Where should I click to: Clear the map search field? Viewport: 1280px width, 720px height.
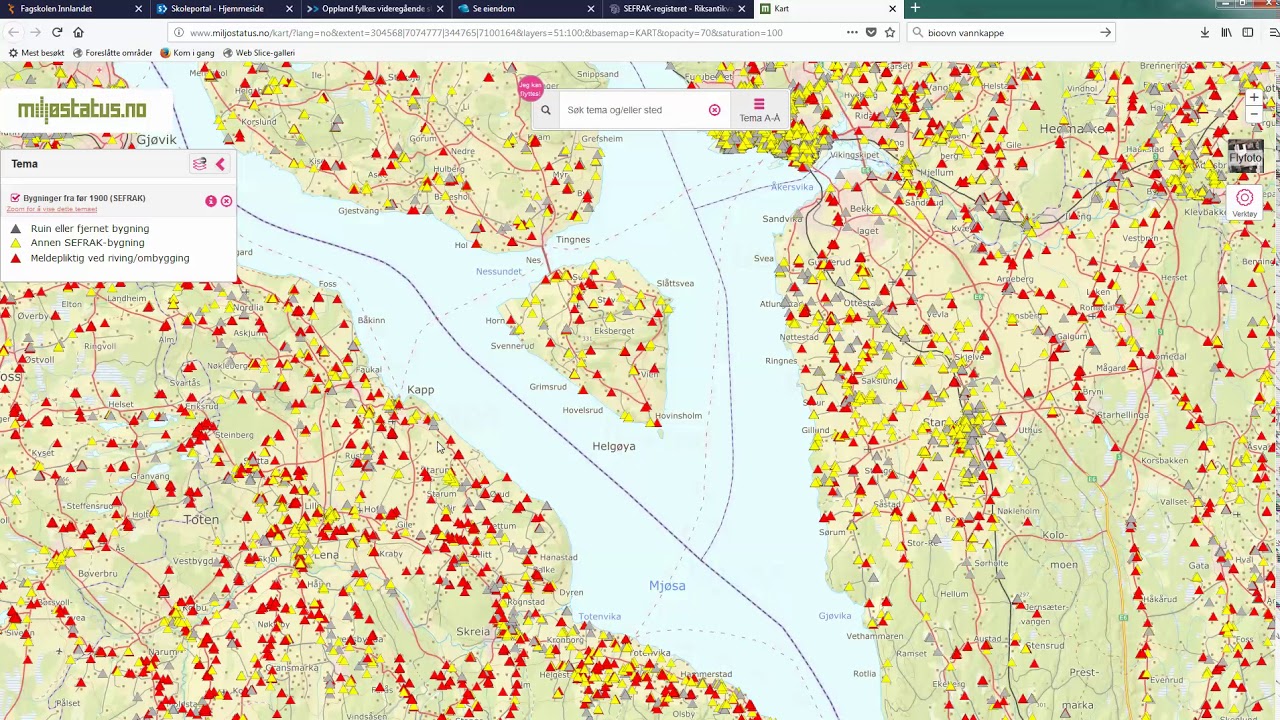pos(714,110)
